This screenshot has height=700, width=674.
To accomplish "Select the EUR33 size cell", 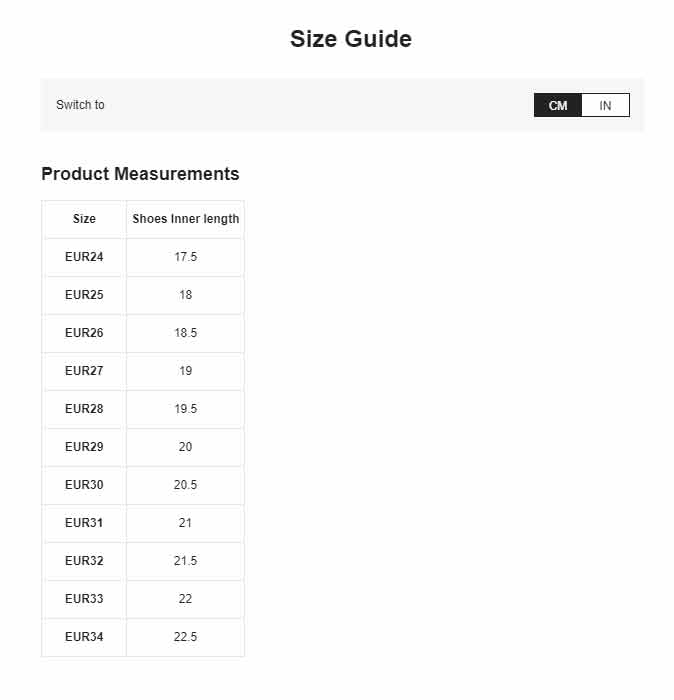I will (x=84, y=598).
